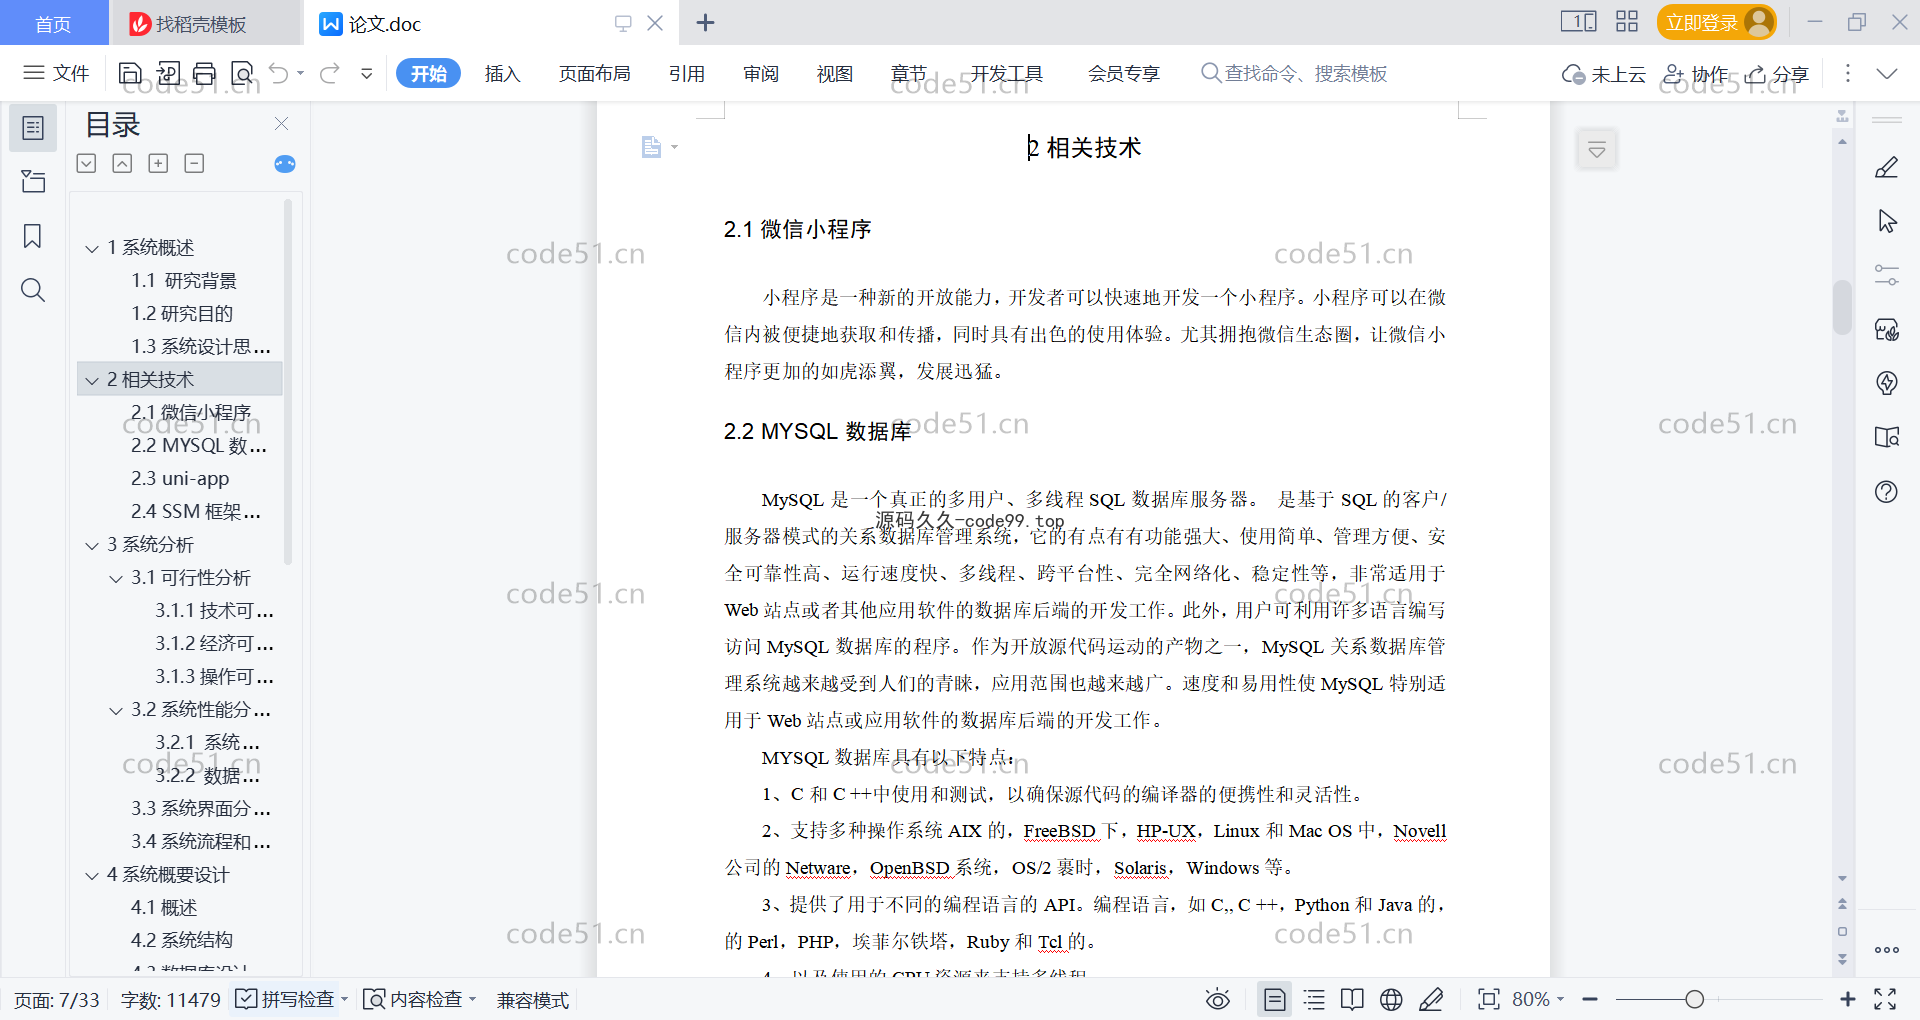
Task: Open the outline panel icon in left sidebar
Action: pyautogui.click(x=33, y=128)
